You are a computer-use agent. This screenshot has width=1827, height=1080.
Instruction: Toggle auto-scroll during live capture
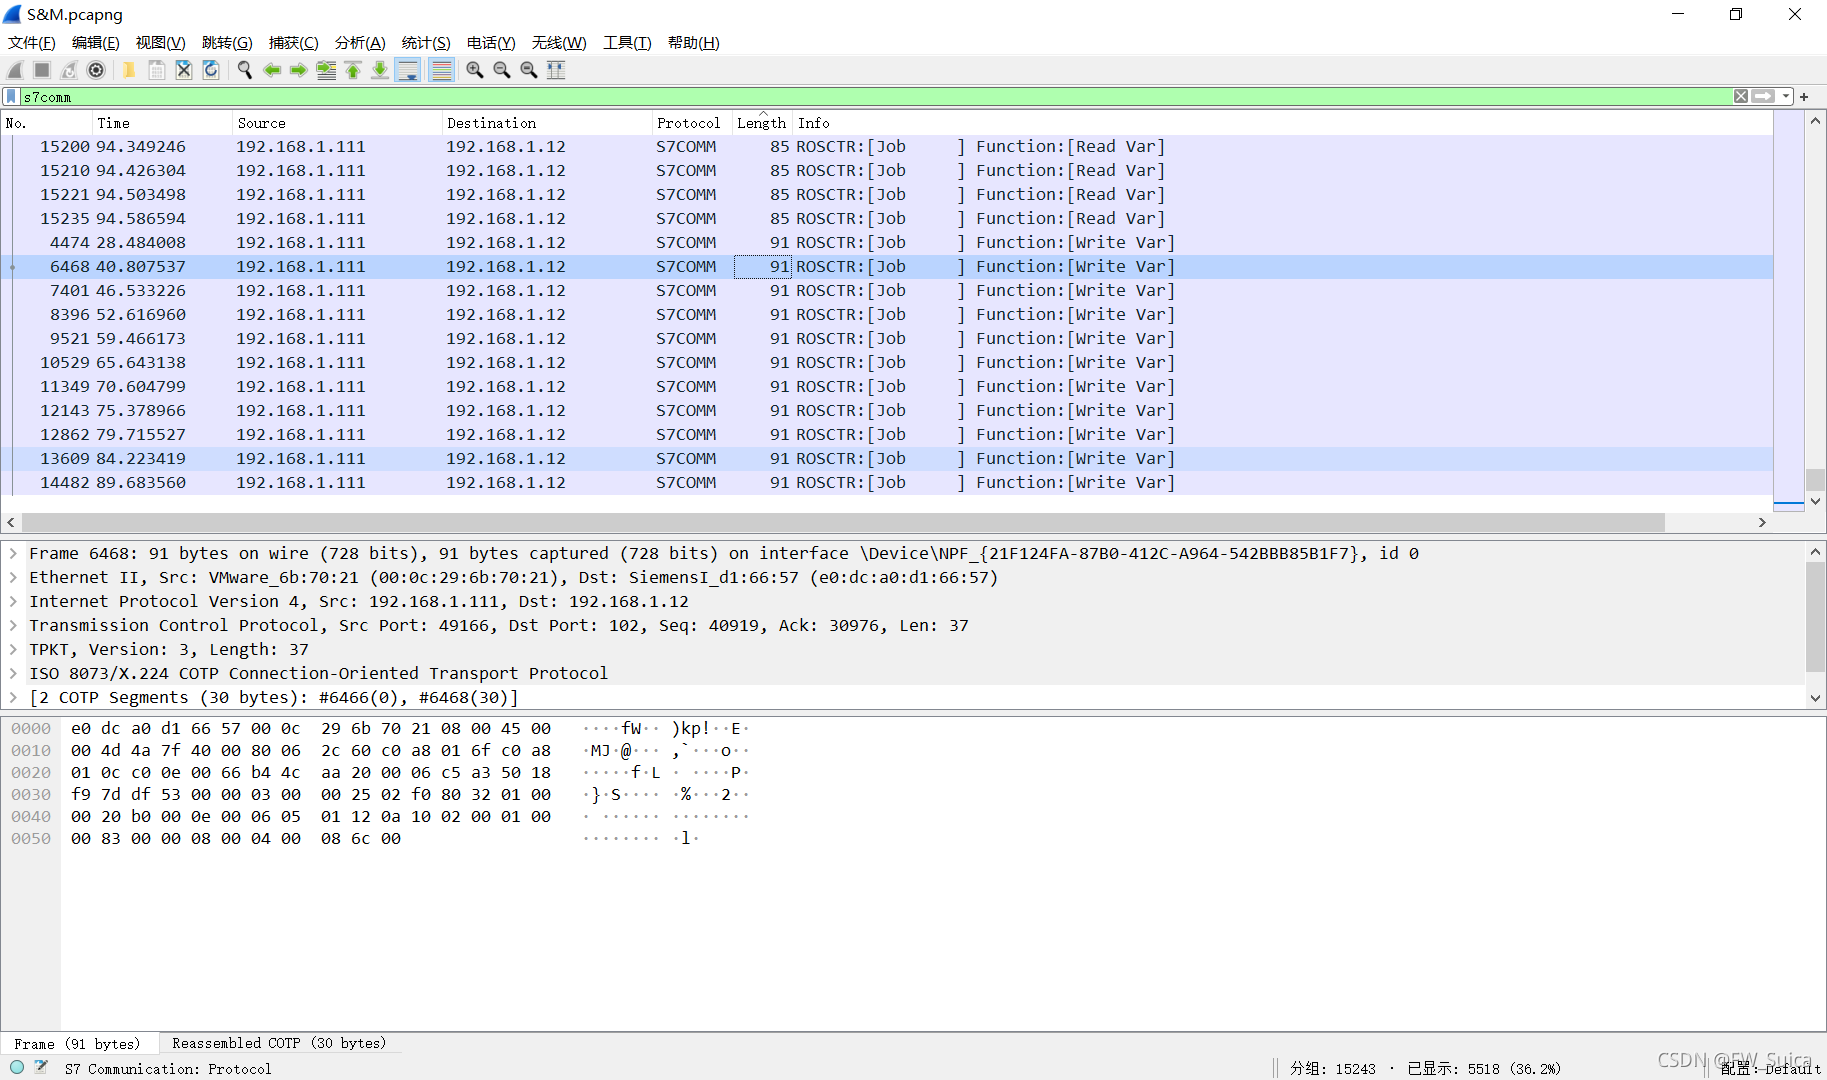click(408, 70)
